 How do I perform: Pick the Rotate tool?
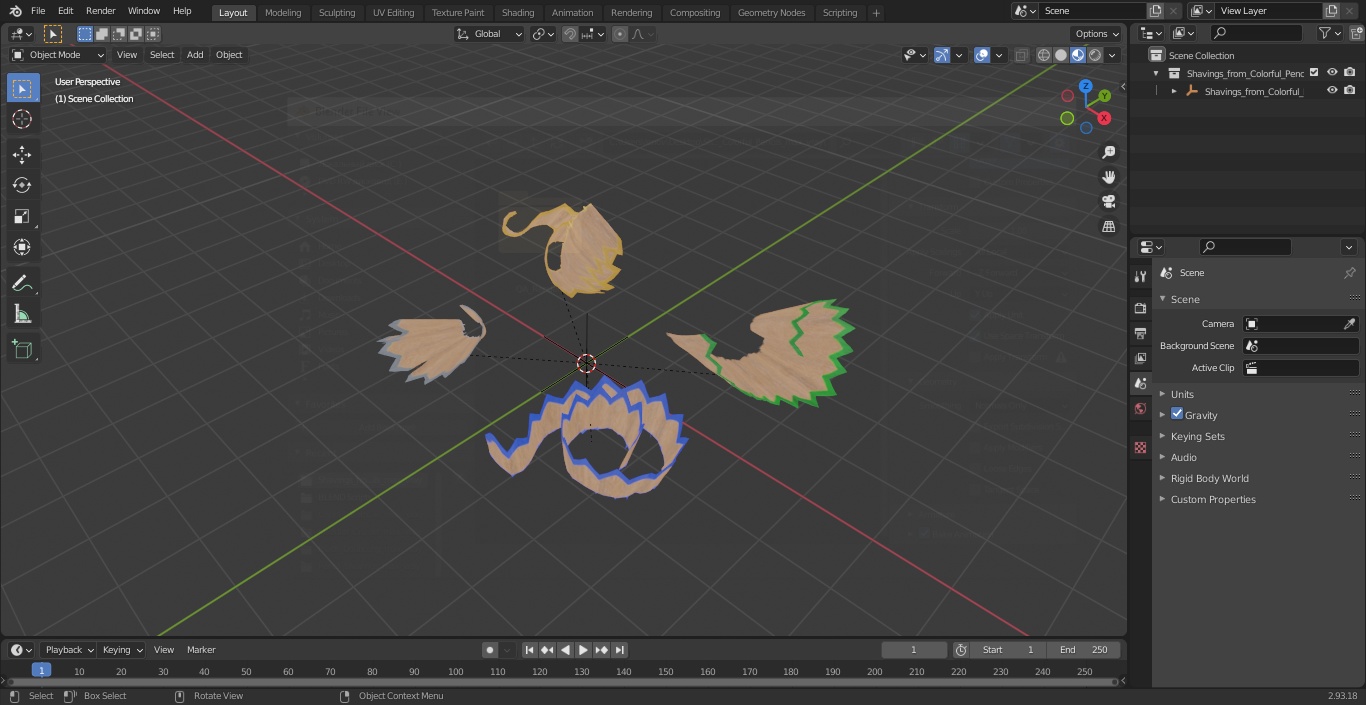click(22, 185)
